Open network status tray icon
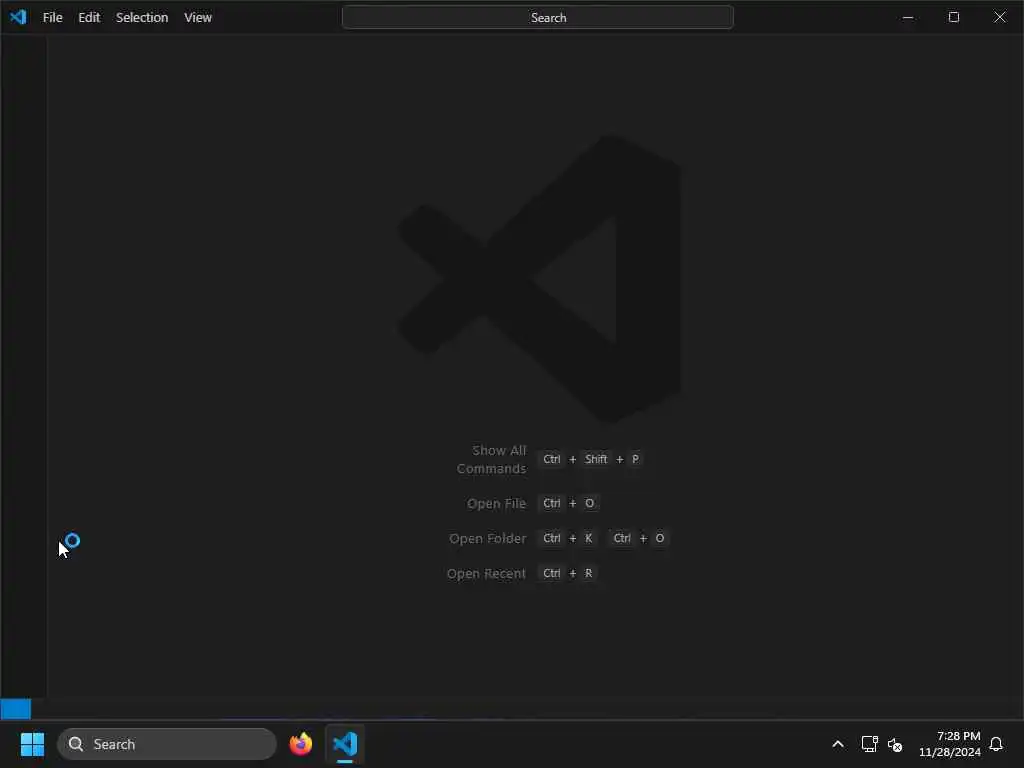The width and height of the screenshot is (1024, 768). click(869, 744)
